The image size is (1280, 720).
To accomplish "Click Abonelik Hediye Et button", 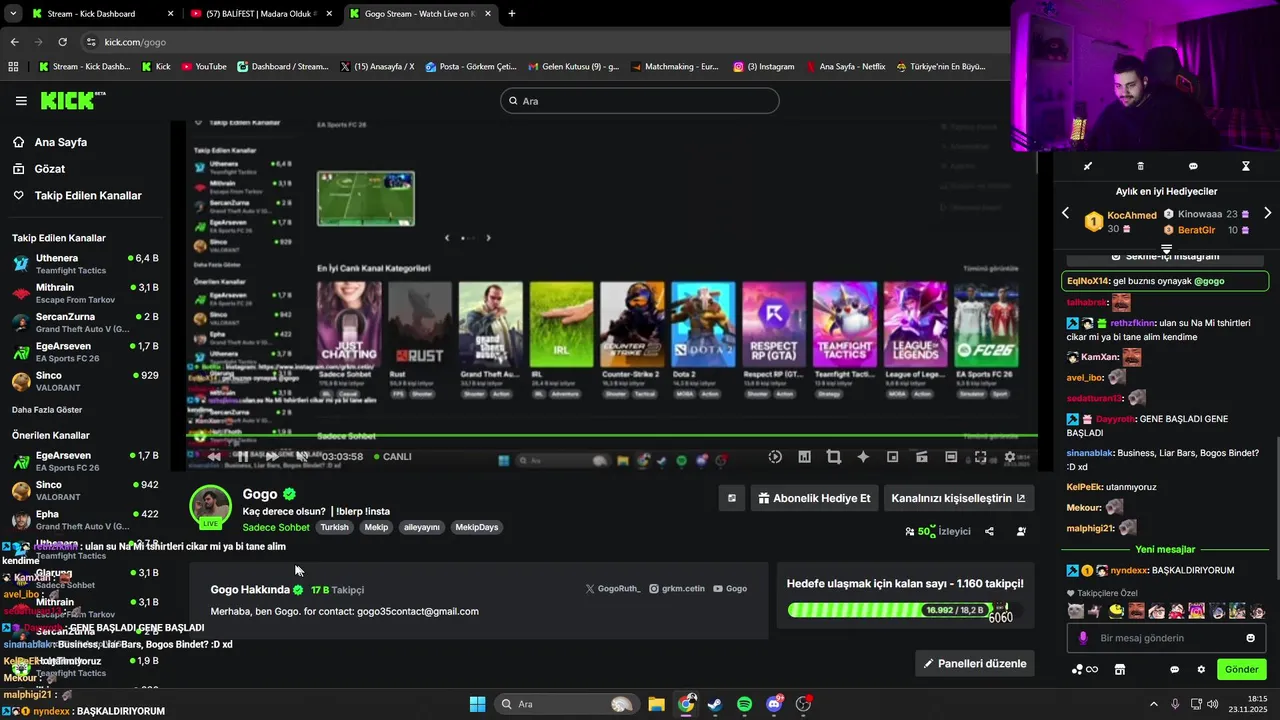I will [814, 498].
